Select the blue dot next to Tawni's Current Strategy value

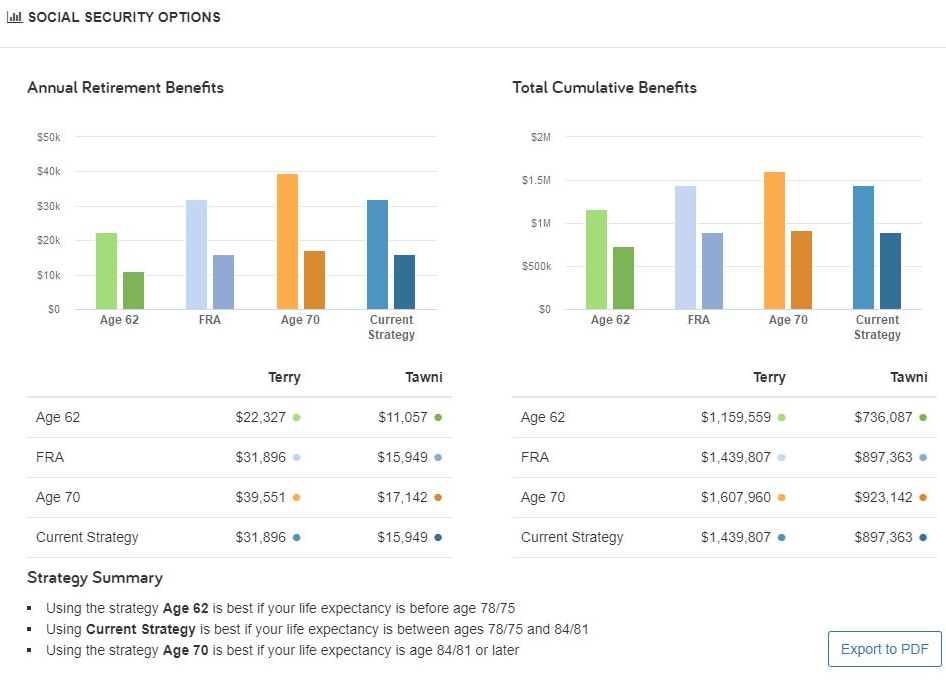point(440,537)
